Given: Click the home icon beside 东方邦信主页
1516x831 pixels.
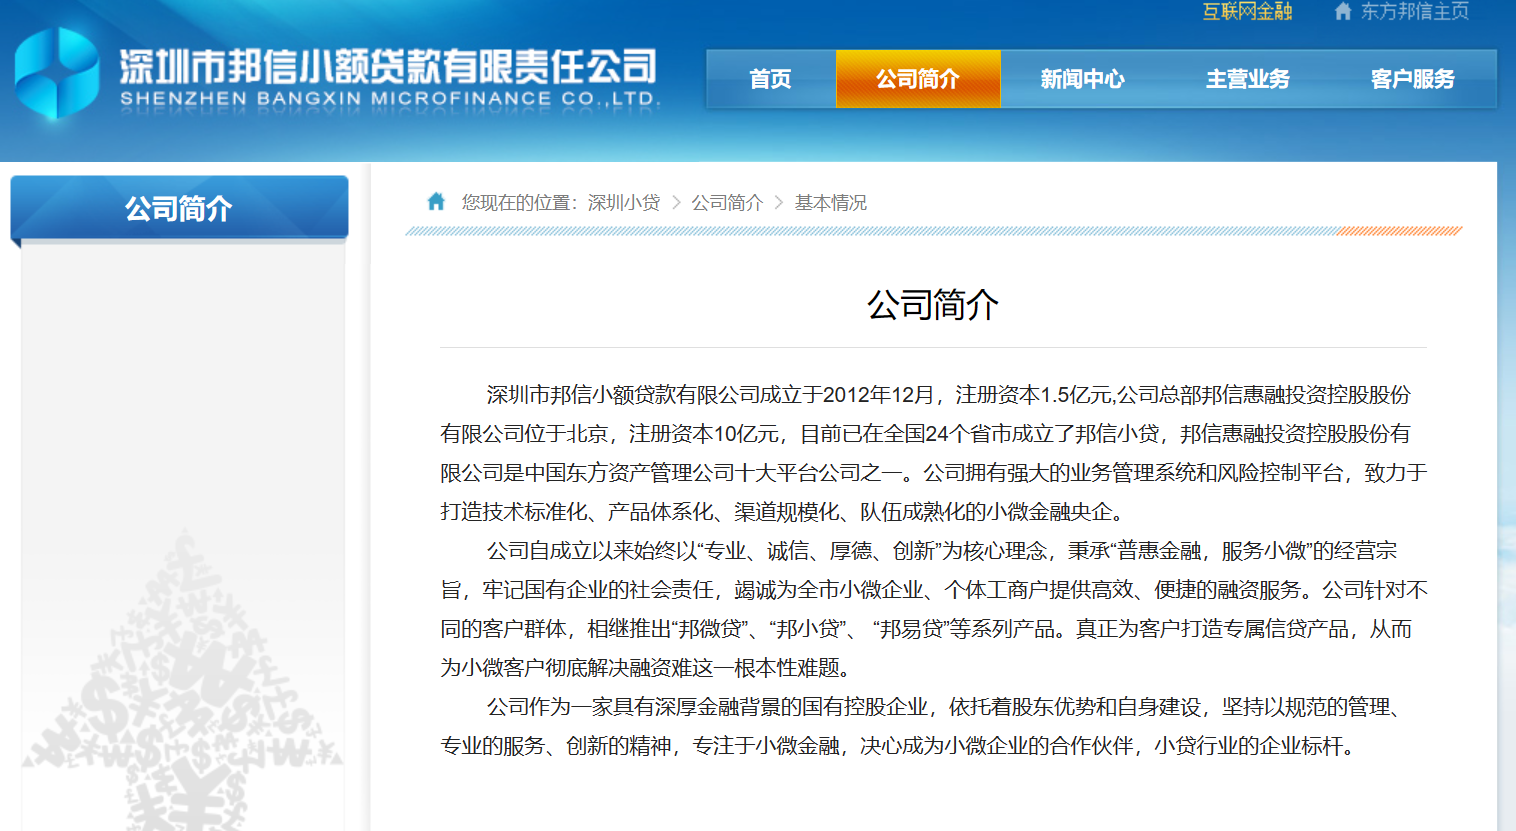Looking at the screenshot, I should [x=1343, y=11].
